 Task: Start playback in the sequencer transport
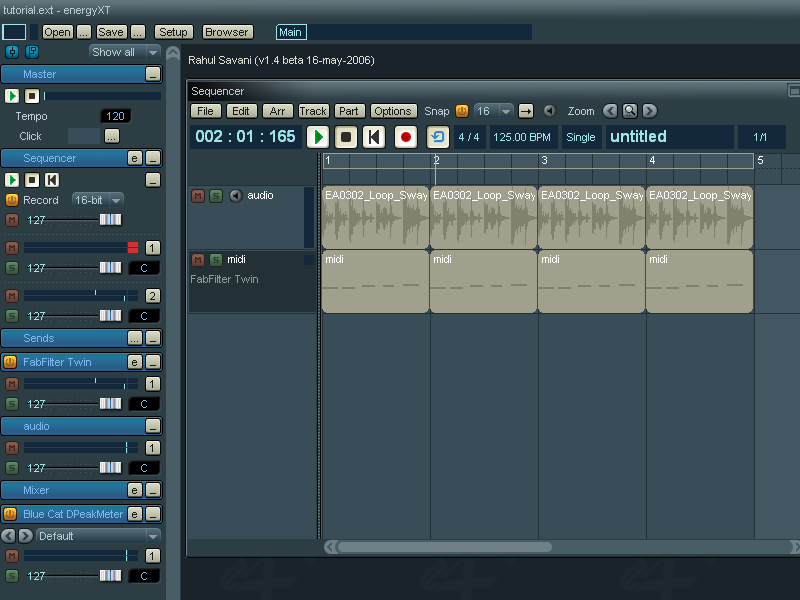tap(317, 137)
